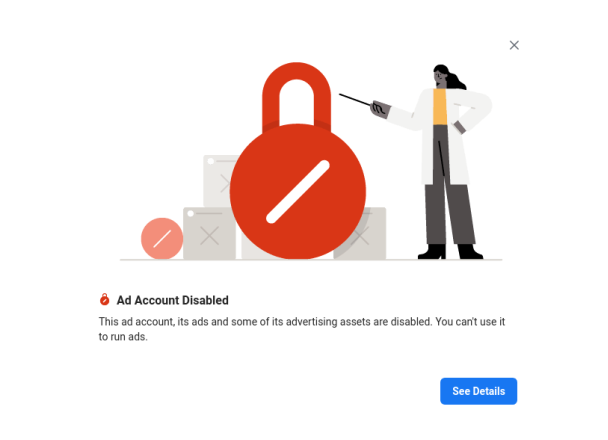The height and width of the screenshot is (440, 608).
Task: Click the large red padlock body
Action: tap(297, 191)
